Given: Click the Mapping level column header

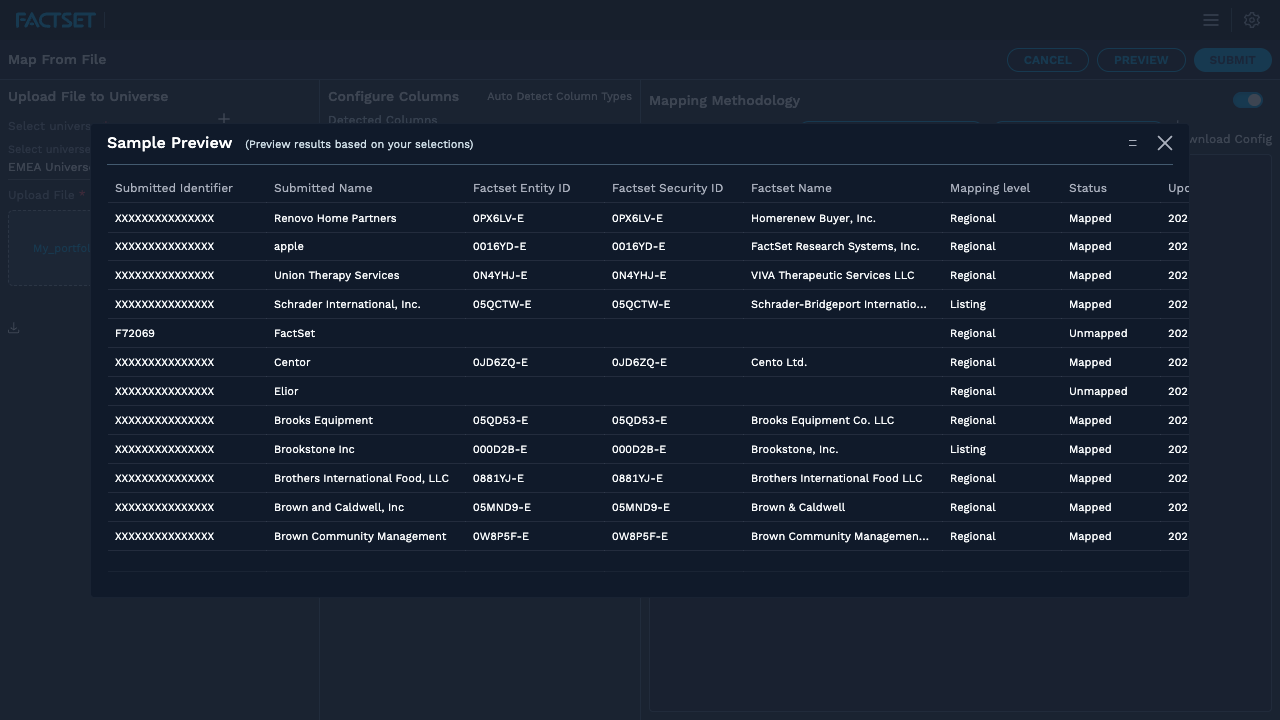Looking at the screenshot, I should [x=990, y=188].
